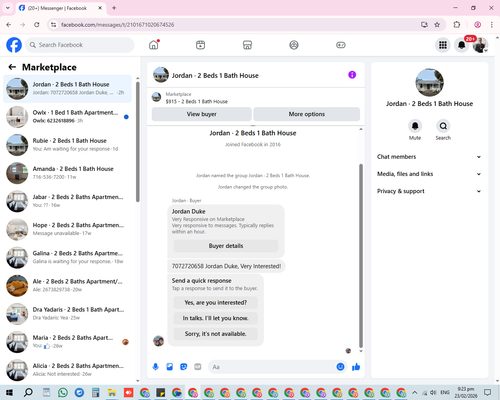500x400 pixels.
Task: Open Alicia 2 Beds 2 Baths Apartment chat
Action: (68, 370)
